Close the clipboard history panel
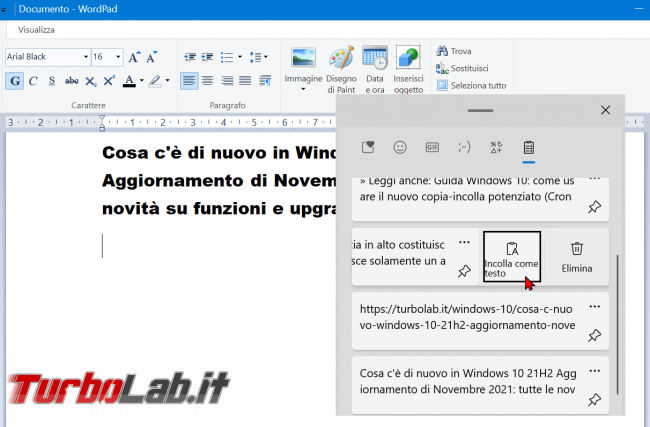The image size is (650, 427). 605,110
